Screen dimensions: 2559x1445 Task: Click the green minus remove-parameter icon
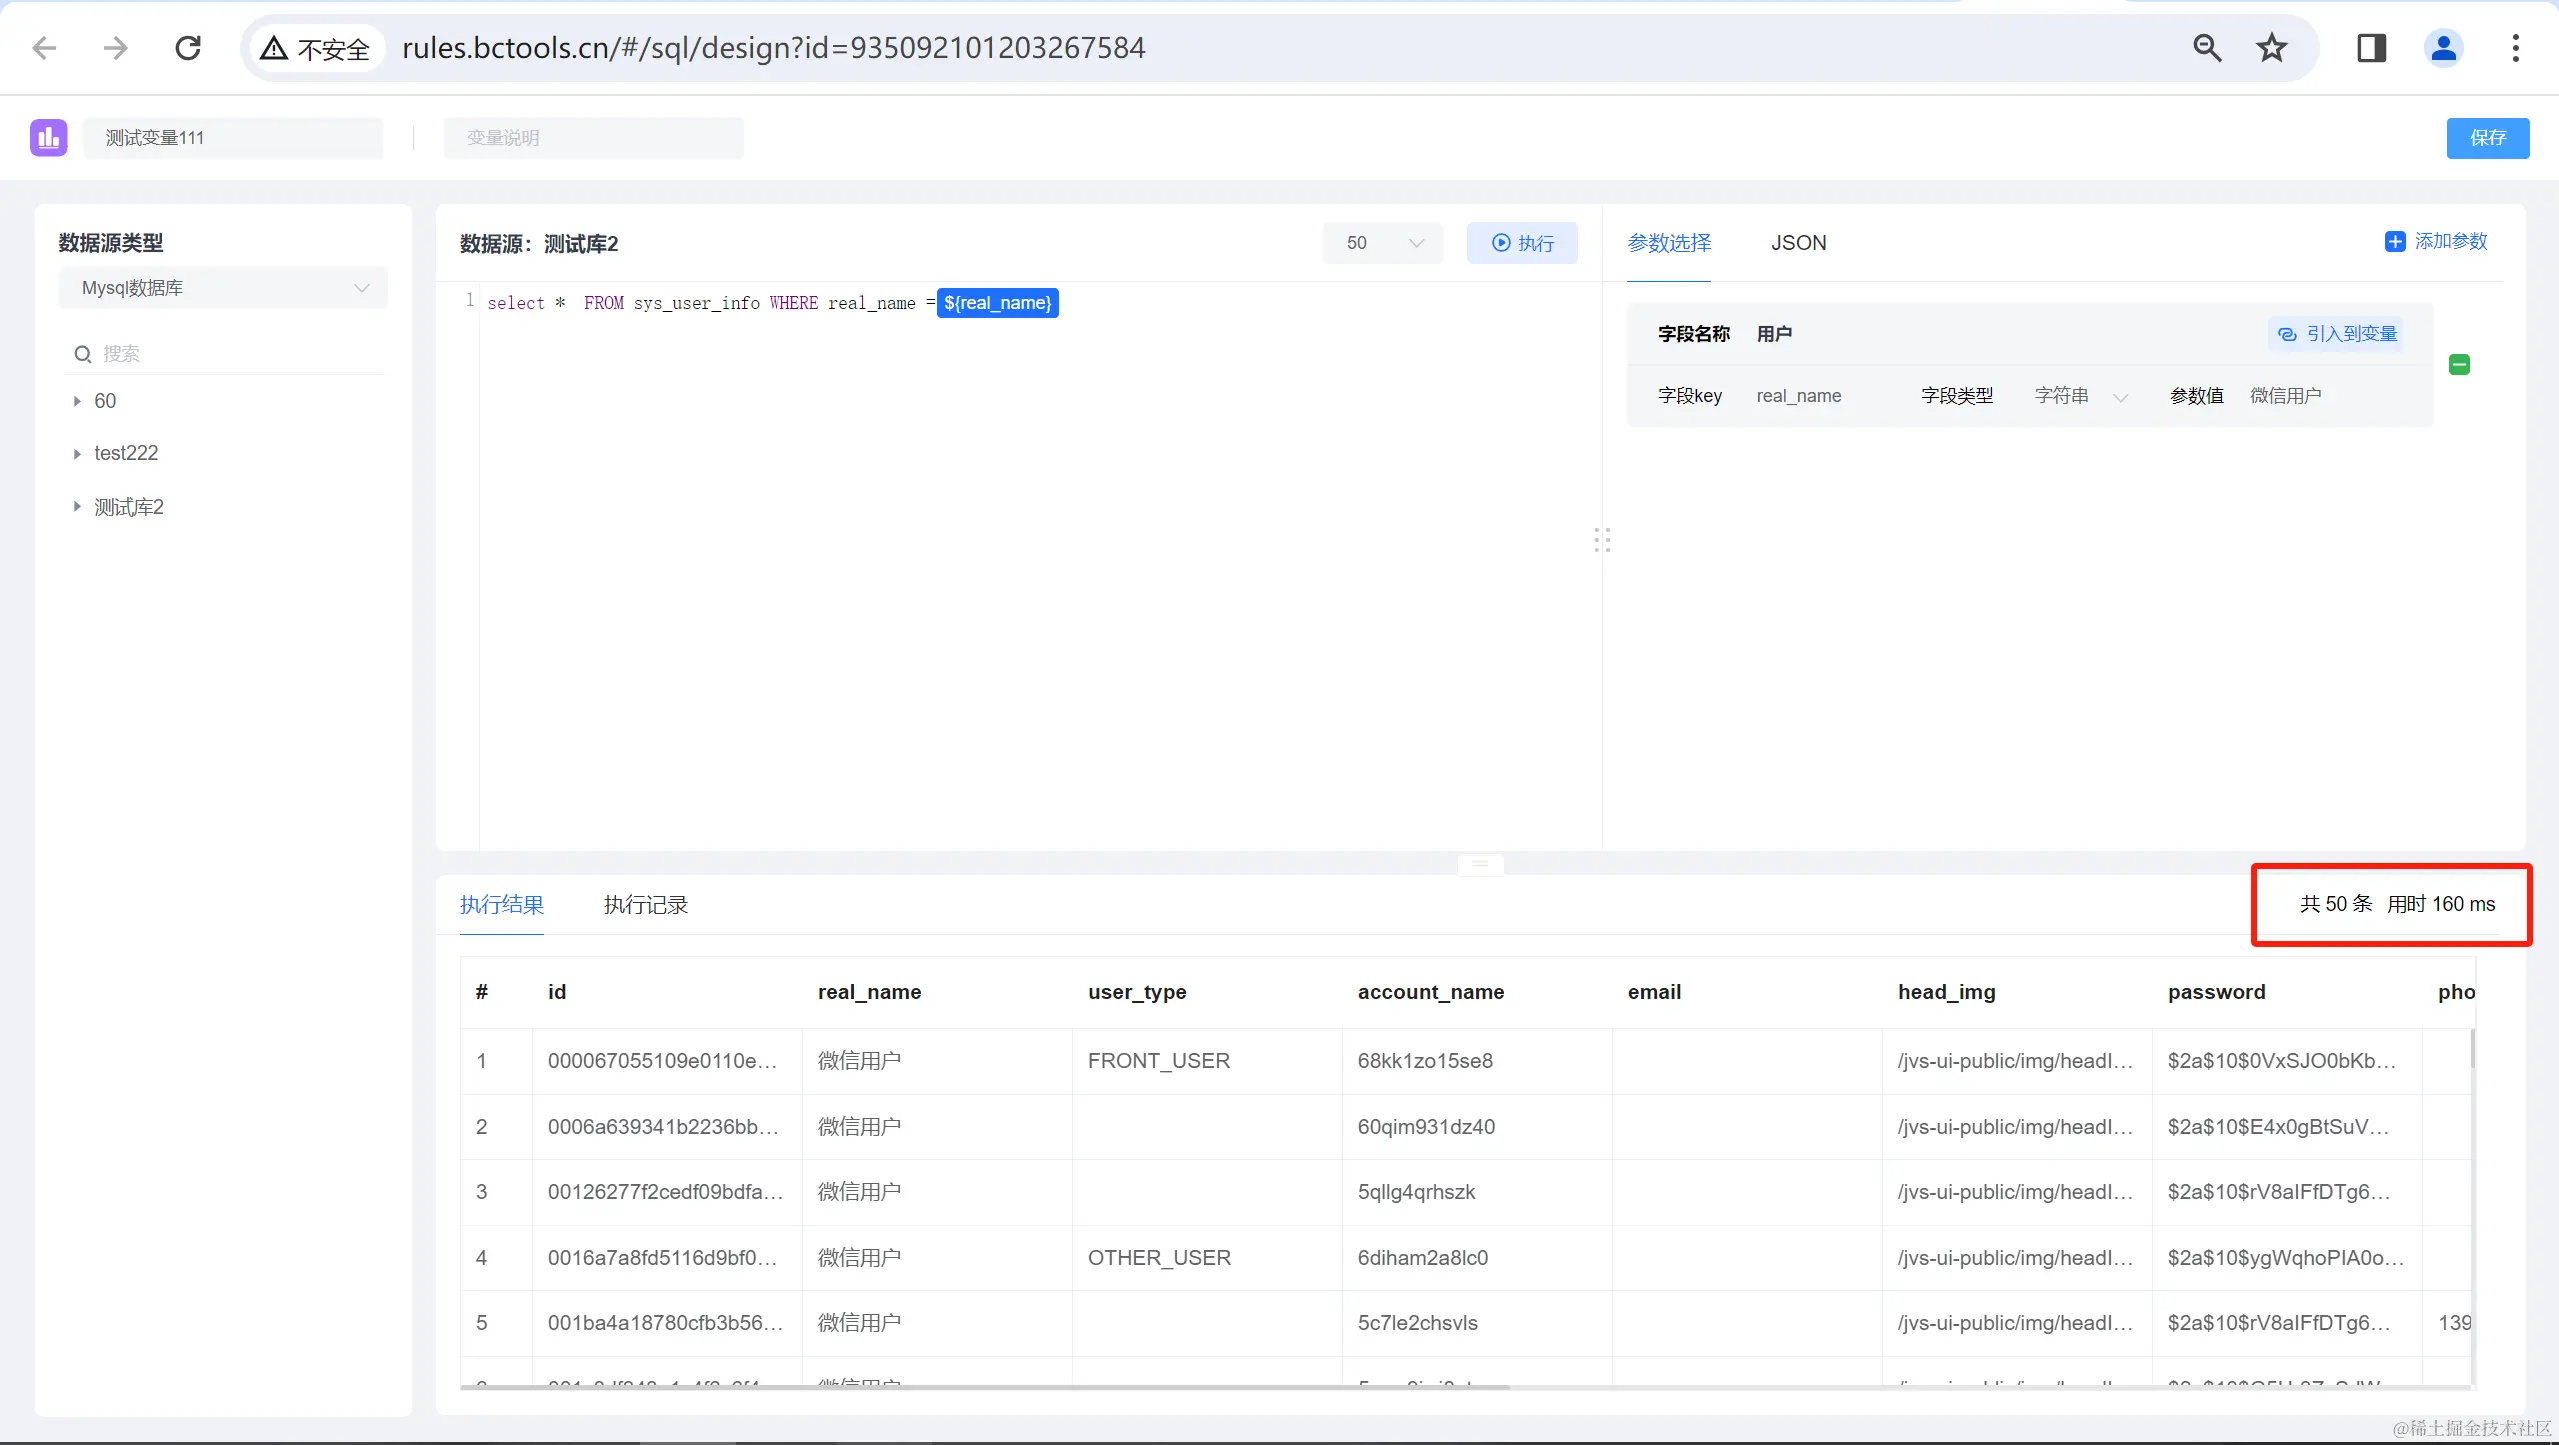coord(2459,365)
